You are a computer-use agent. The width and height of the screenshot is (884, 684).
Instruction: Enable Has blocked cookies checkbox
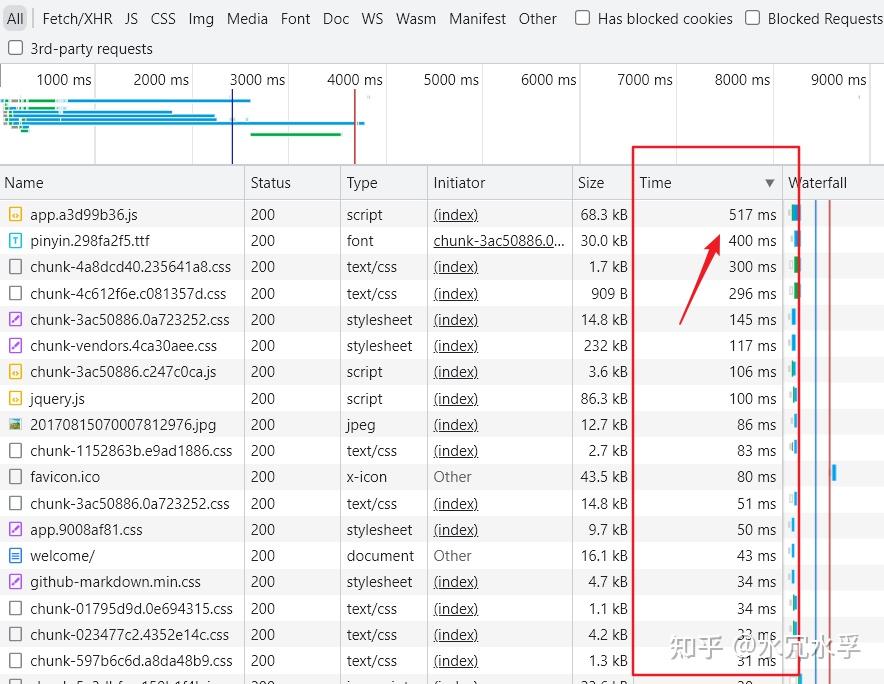[582, 18]
